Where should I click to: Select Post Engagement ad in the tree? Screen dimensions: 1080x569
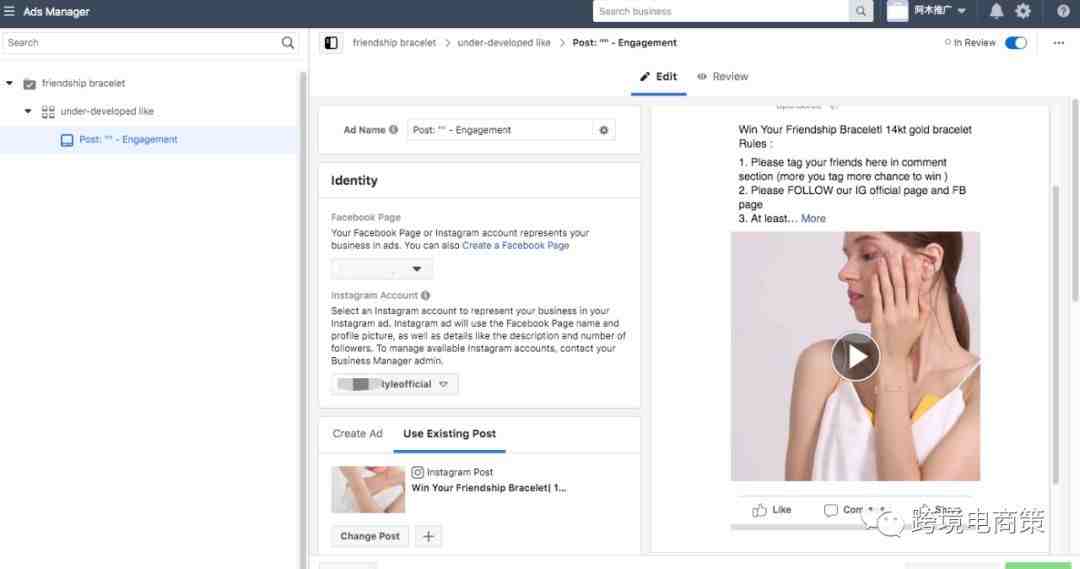128,140
